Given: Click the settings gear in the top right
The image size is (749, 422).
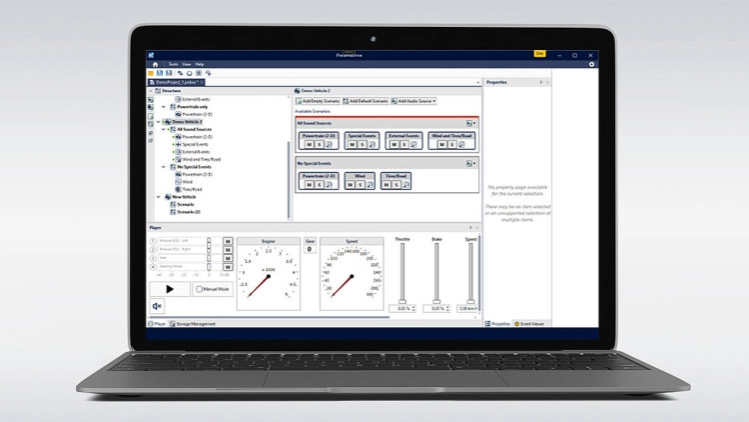Looking at the screenshot, I should tap(591, 64).
